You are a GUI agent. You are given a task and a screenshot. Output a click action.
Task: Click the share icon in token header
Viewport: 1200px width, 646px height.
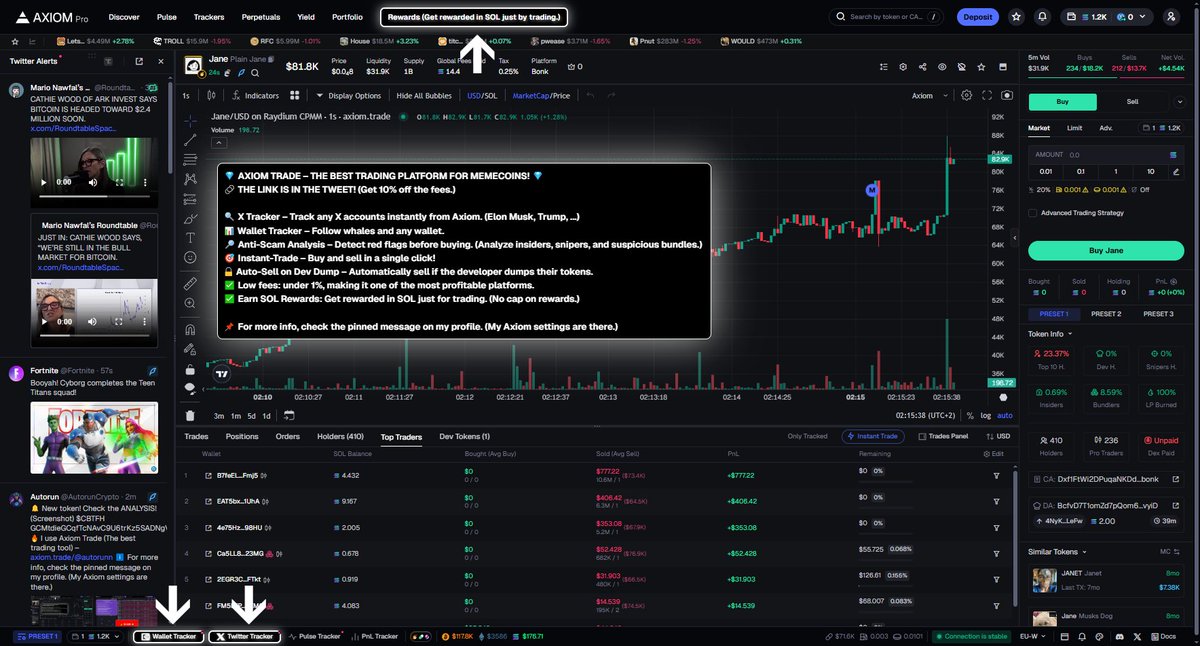pyautogui.click(x=921, y=66)
